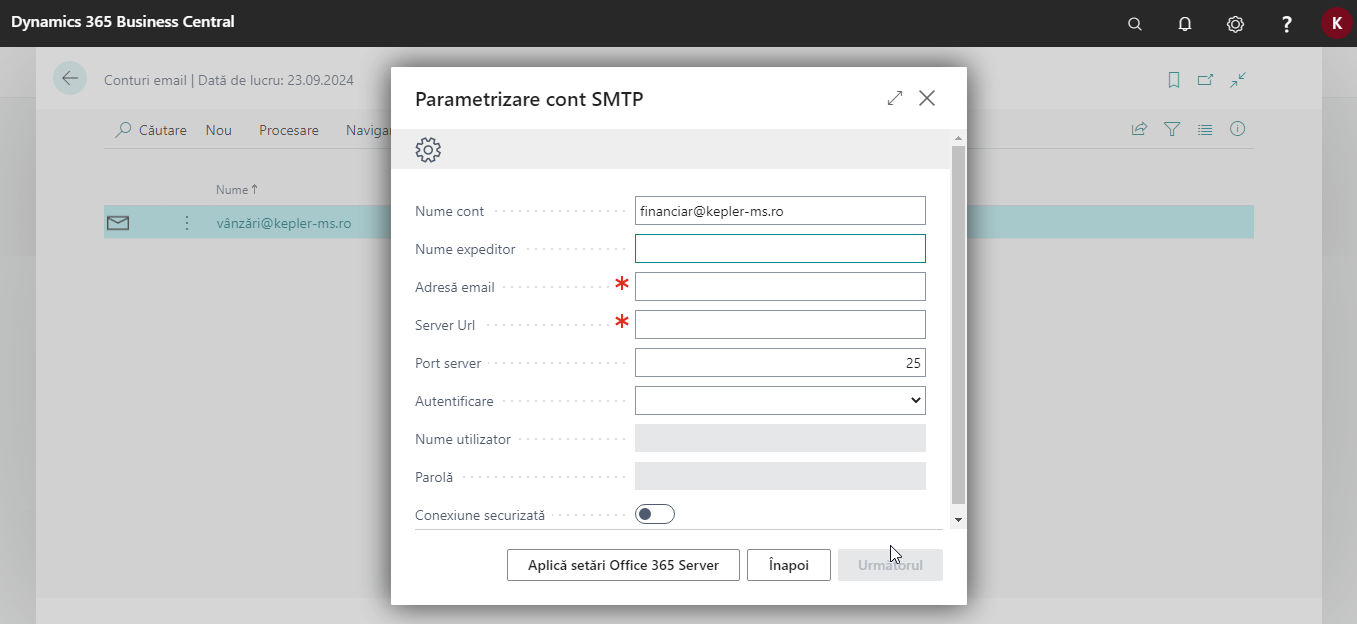Image resolution: width=1357 pixels, height=624 pixels.
Task: Click the bookmark icon on page
Action: coord(1174,80)
